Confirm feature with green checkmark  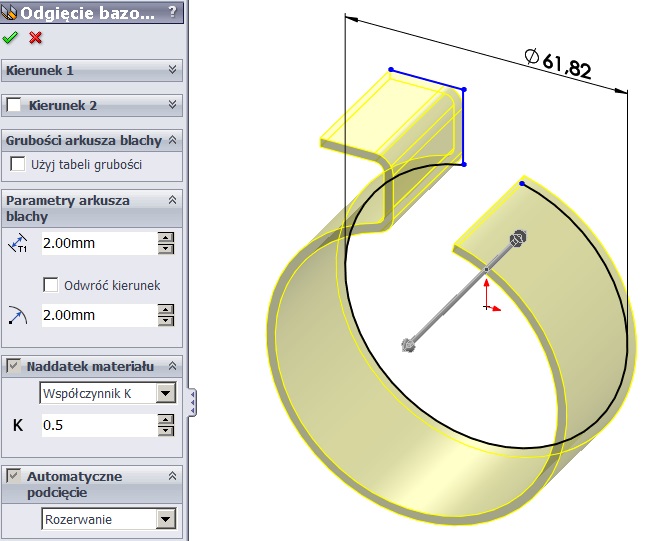(x=11, y=38)
